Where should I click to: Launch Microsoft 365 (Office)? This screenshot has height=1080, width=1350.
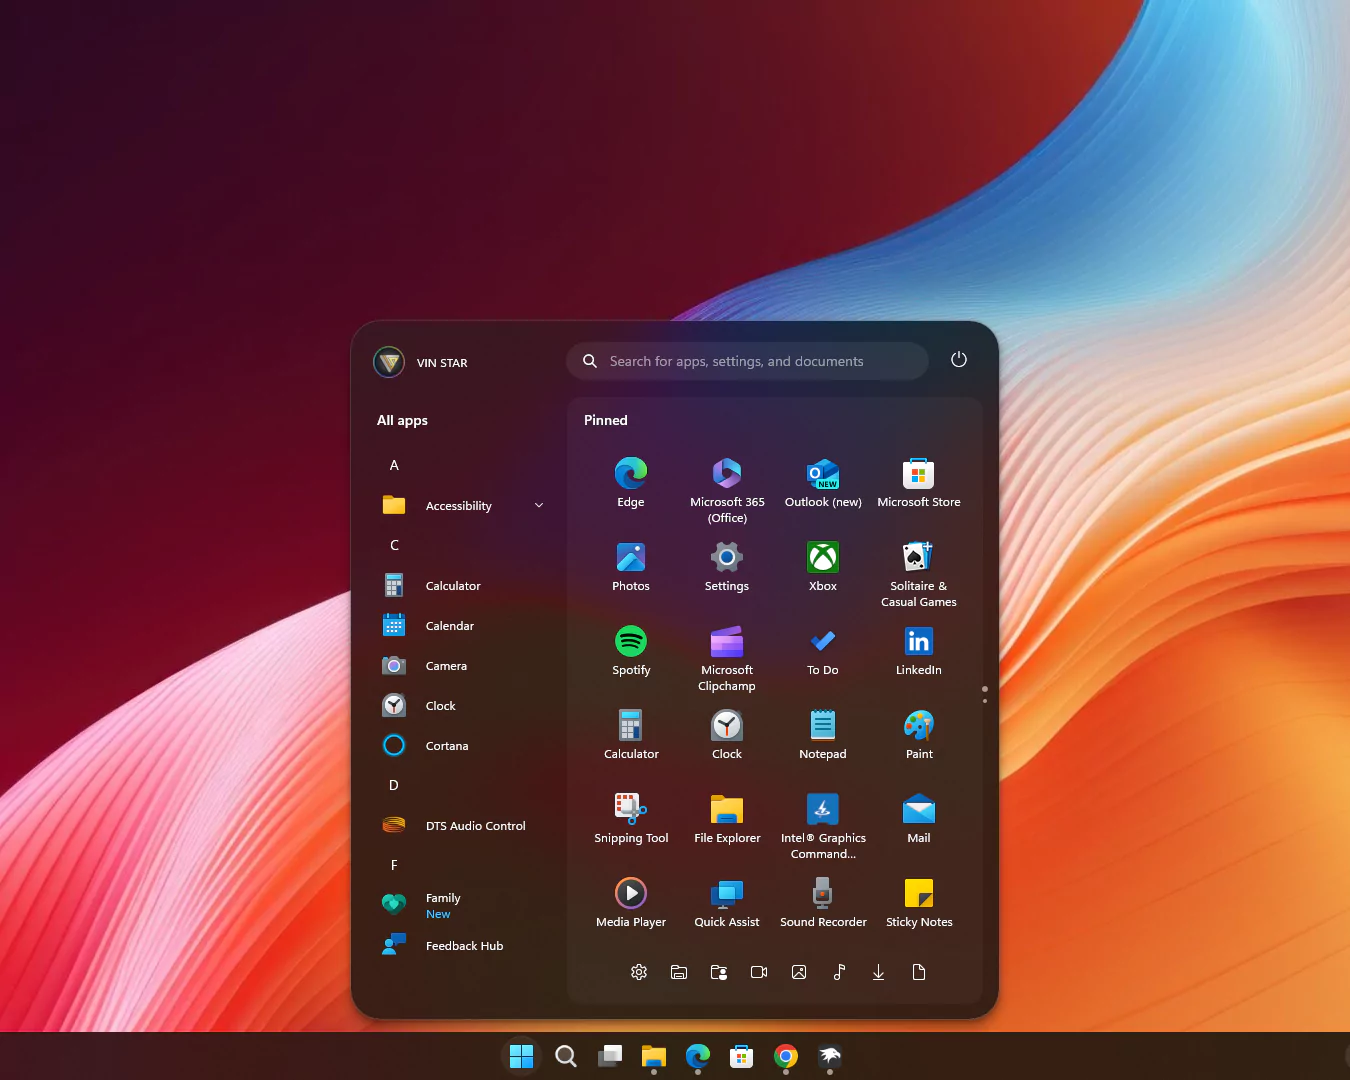point(727,490)
